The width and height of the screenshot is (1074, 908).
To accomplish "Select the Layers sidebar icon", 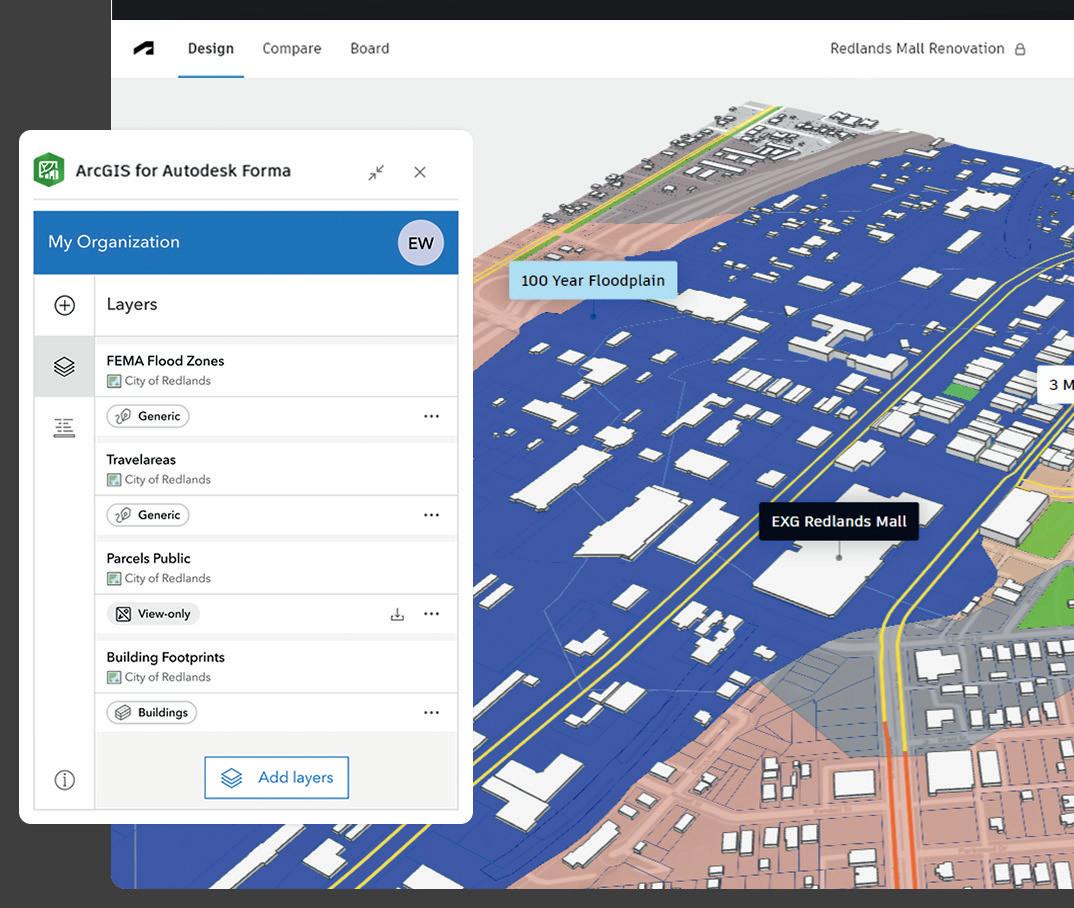I will 64,366.
